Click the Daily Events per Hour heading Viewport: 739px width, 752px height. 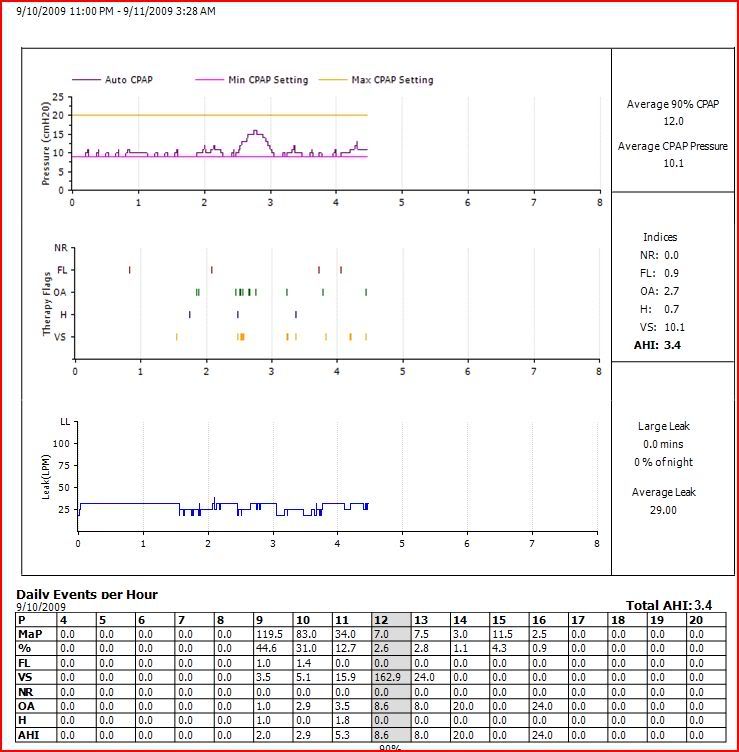click(87, 594)
